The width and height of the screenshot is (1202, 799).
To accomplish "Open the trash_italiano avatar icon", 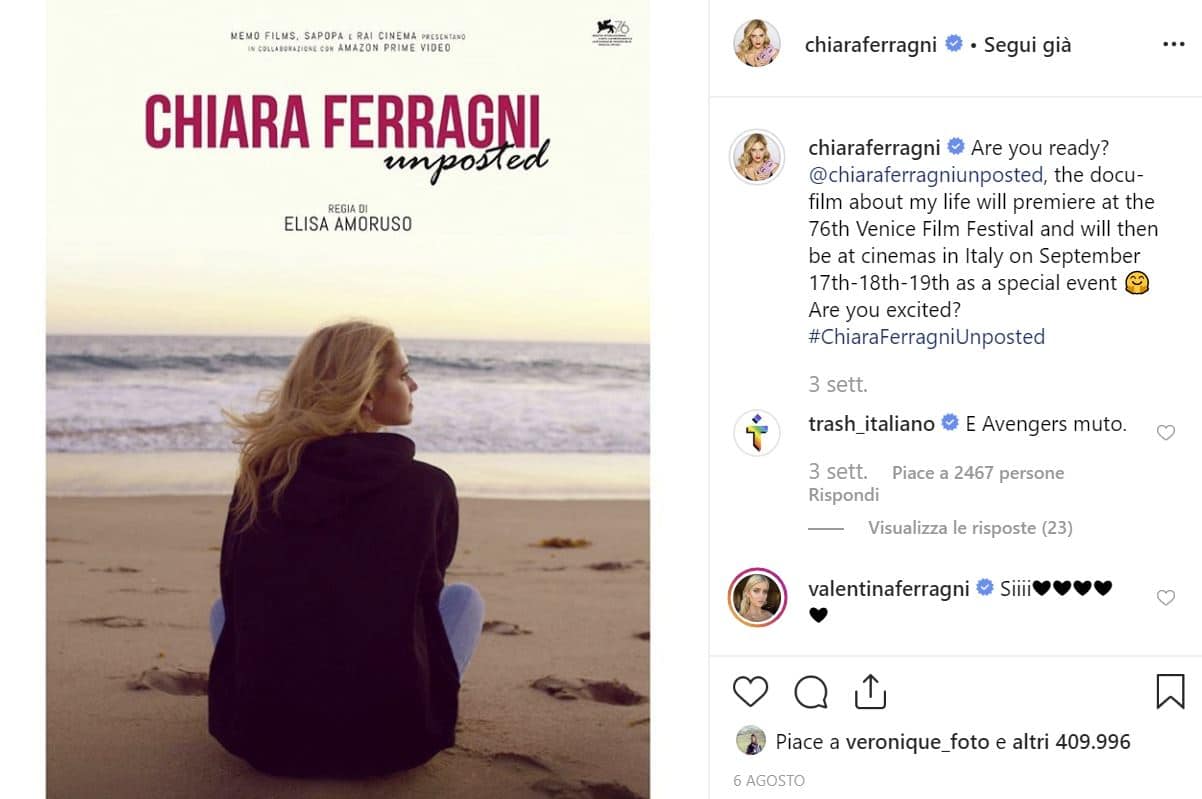I will tap(757, 433).
